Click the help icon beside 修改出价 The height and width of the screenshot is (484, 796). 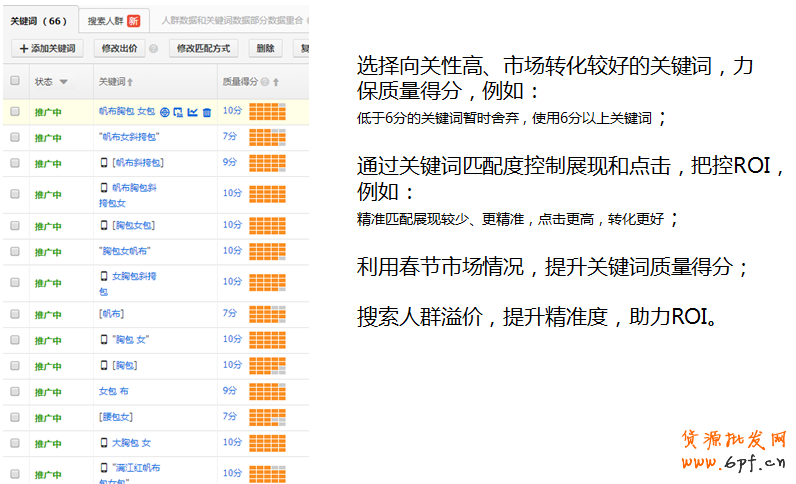pyautogui.click(x=153, y=48)
